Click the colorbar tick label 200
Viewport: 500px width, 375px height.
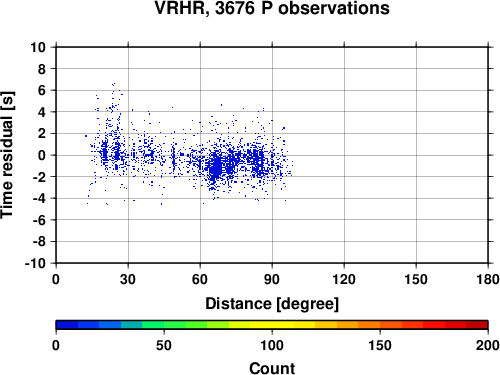pos(488,345)
